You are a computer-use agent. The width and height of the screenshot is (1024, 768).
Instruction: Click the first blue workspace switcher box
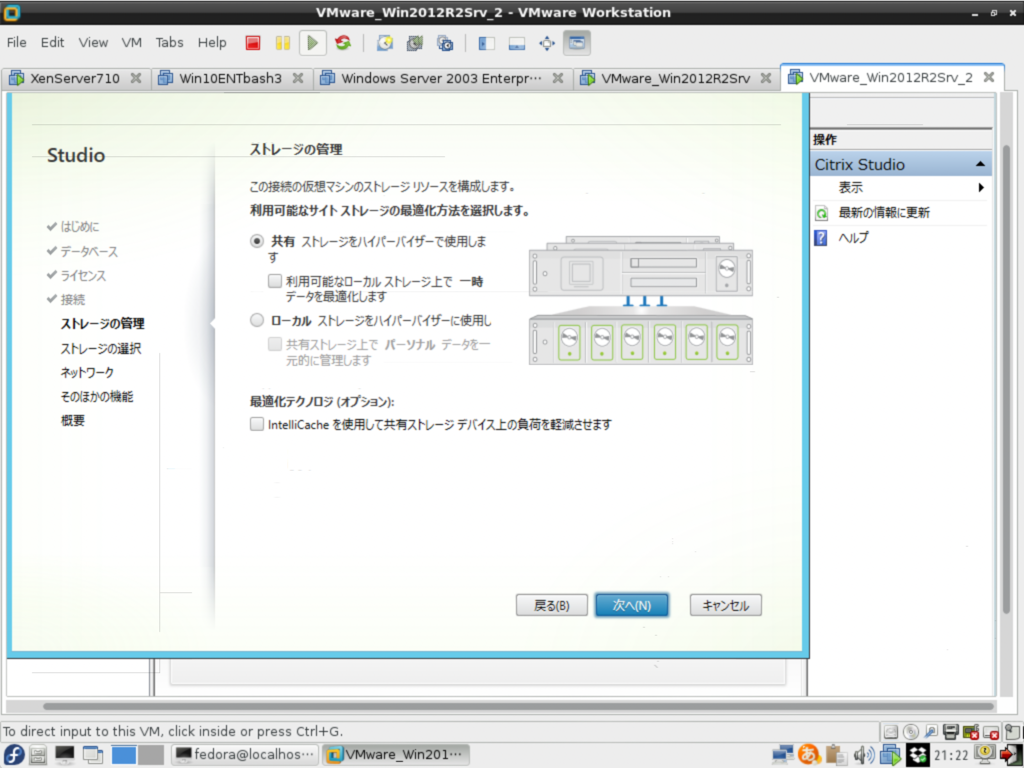(x=123, y=755)
